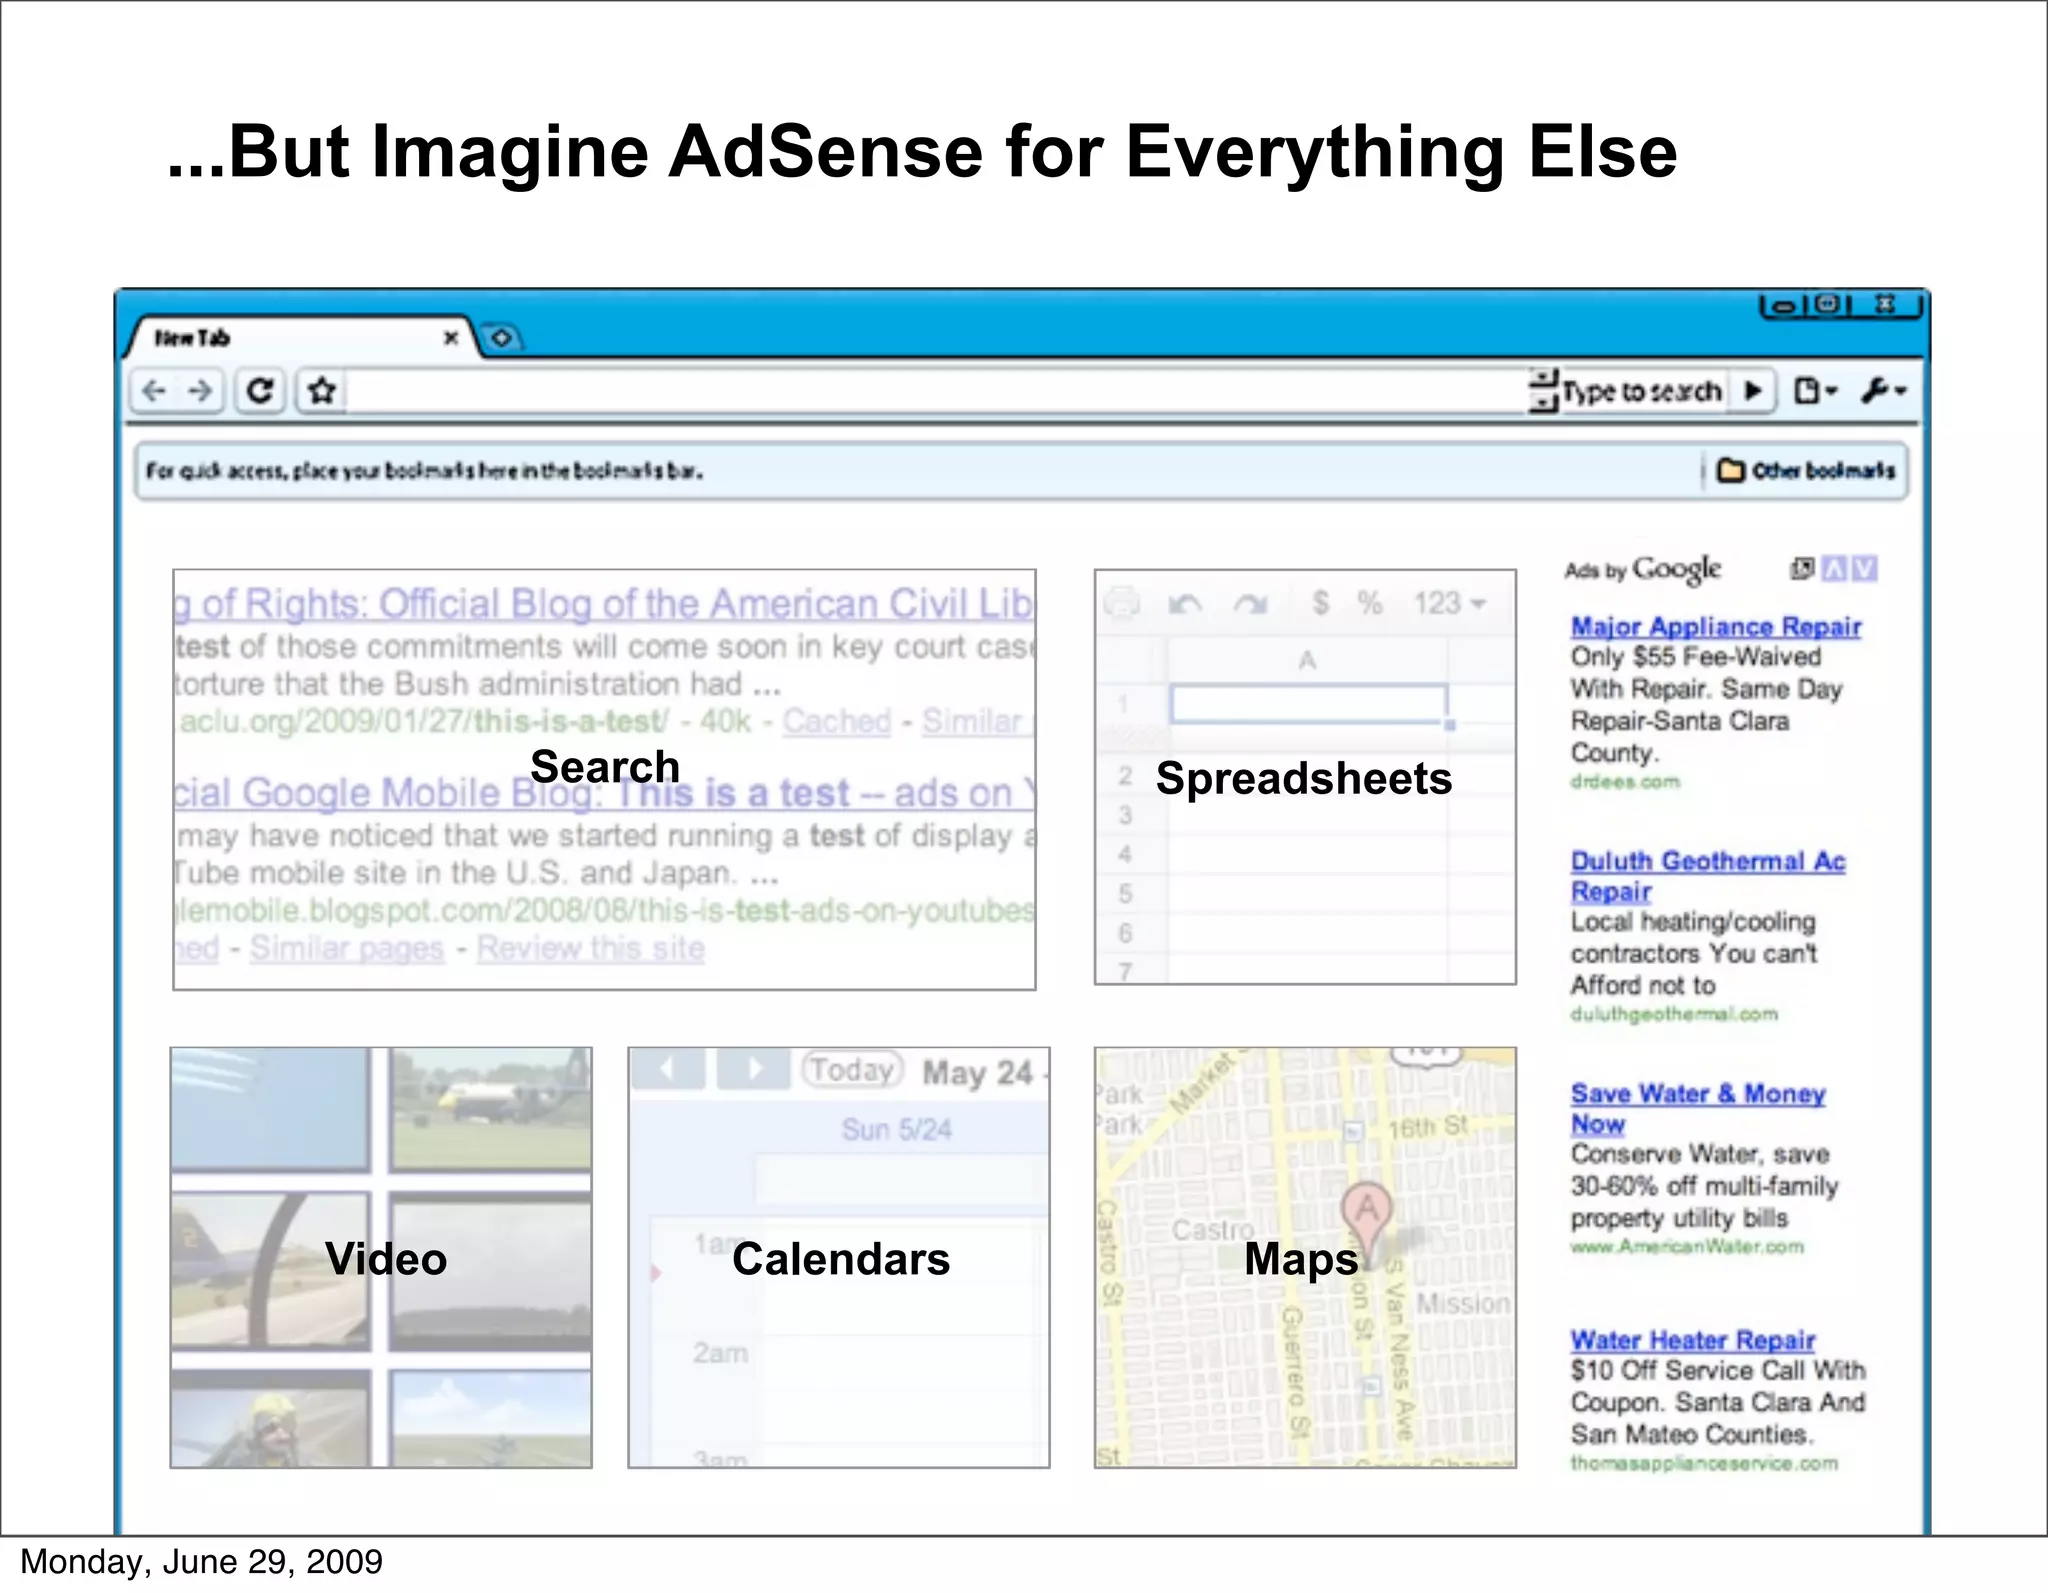Screen dimensions: 2048x1593
Task: Bookmark this page with the star icon
Action: [322, 390]
